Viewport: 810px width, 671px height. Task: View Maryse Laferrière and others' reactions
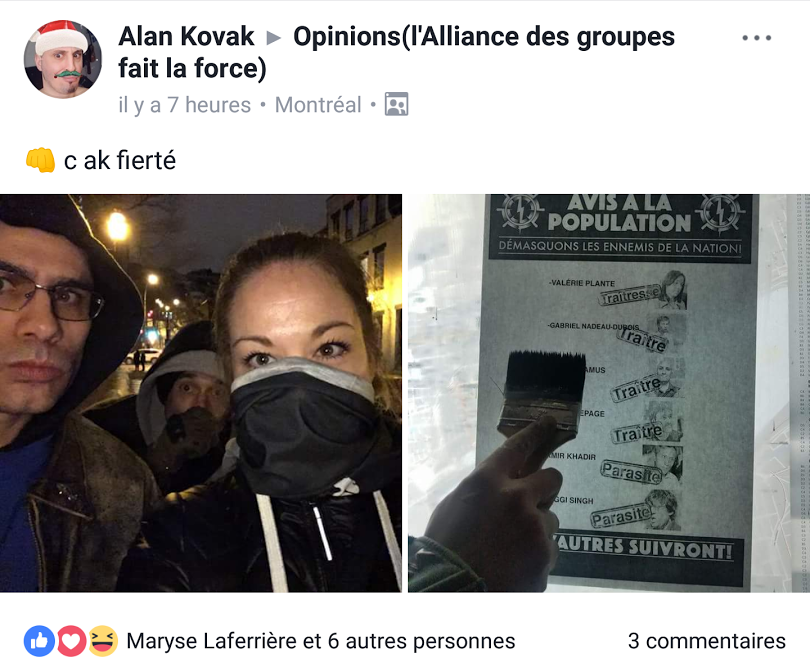point(321,641)
